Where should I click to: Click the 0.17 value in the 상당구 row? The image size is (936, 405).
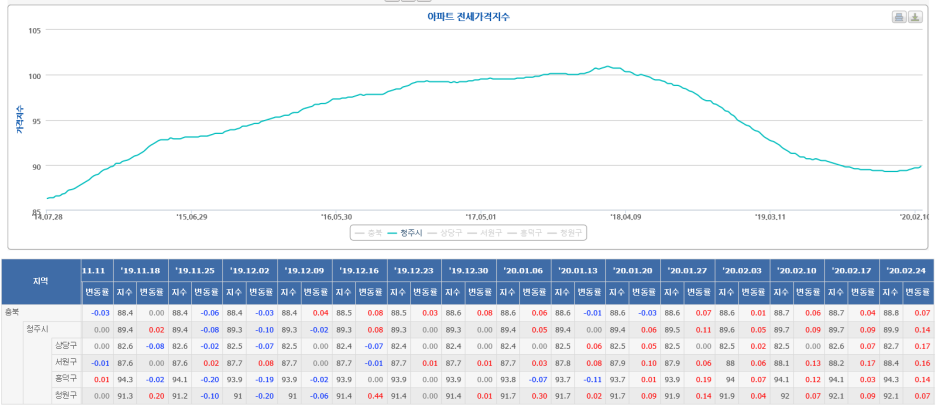(922, 346)
